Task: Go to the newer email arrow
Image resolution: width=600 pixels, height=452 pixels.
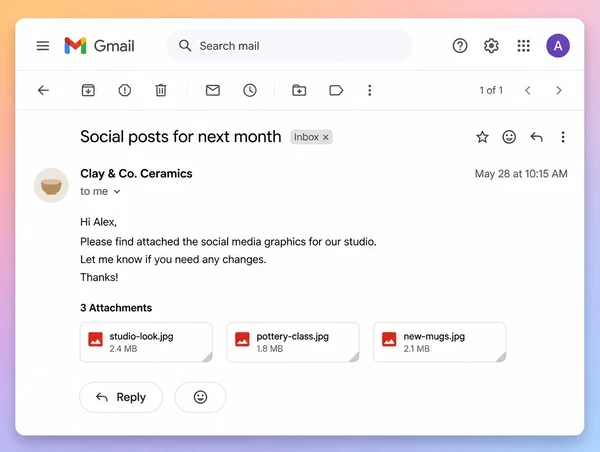Action: [528, 90]
